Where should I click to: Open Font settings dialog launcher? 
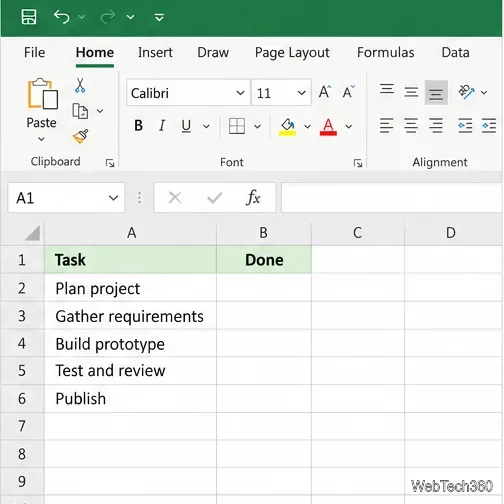[x=358, y=163]
